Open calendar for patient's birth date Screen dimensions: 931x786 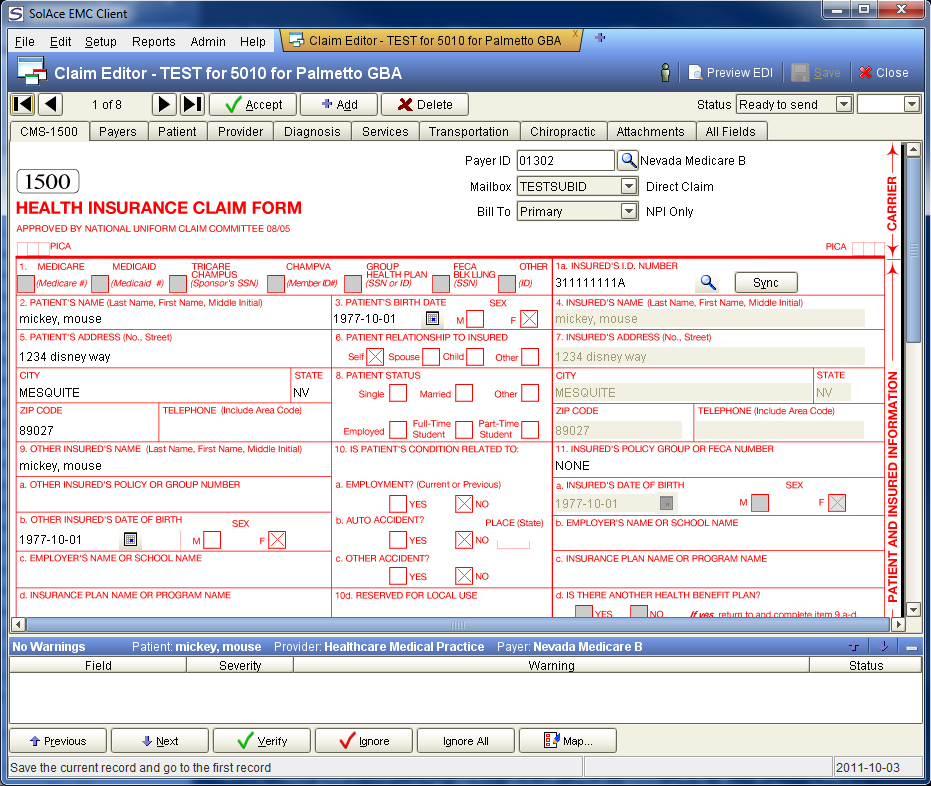tap(432, 319)
